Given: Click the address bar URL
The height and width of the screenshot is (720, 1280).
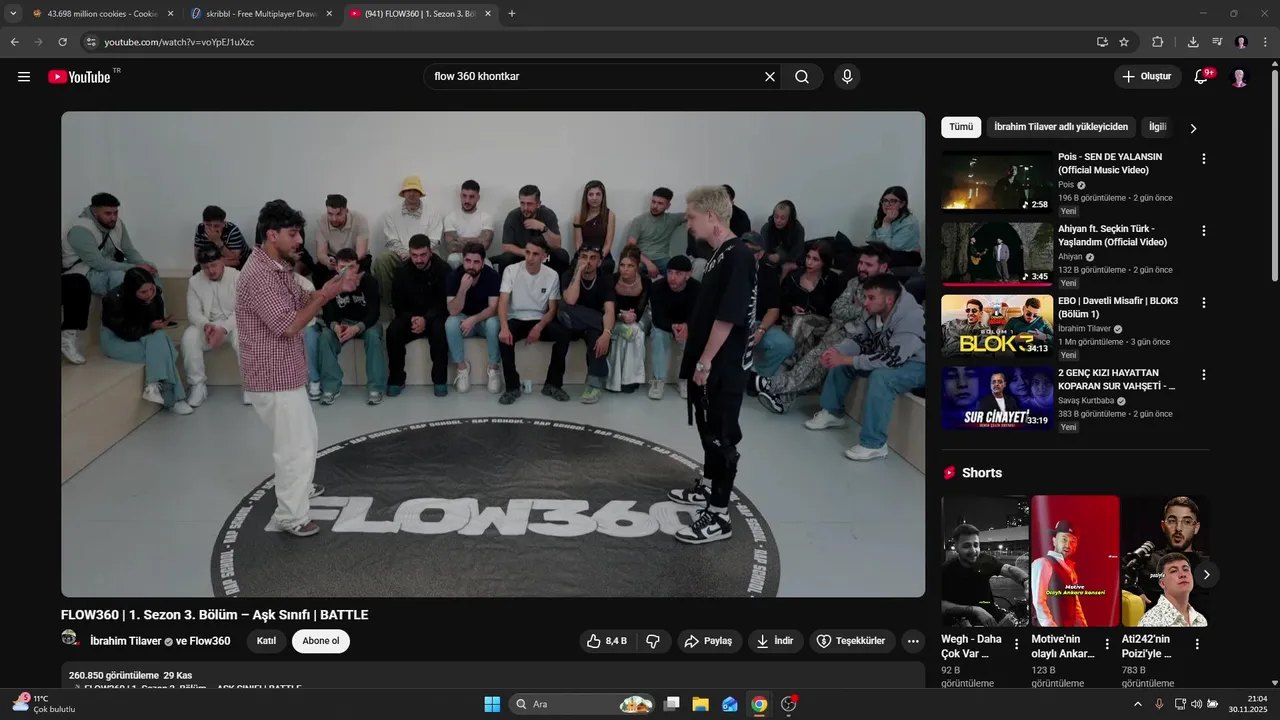Looking at the screenshot, I should (180, 42).
